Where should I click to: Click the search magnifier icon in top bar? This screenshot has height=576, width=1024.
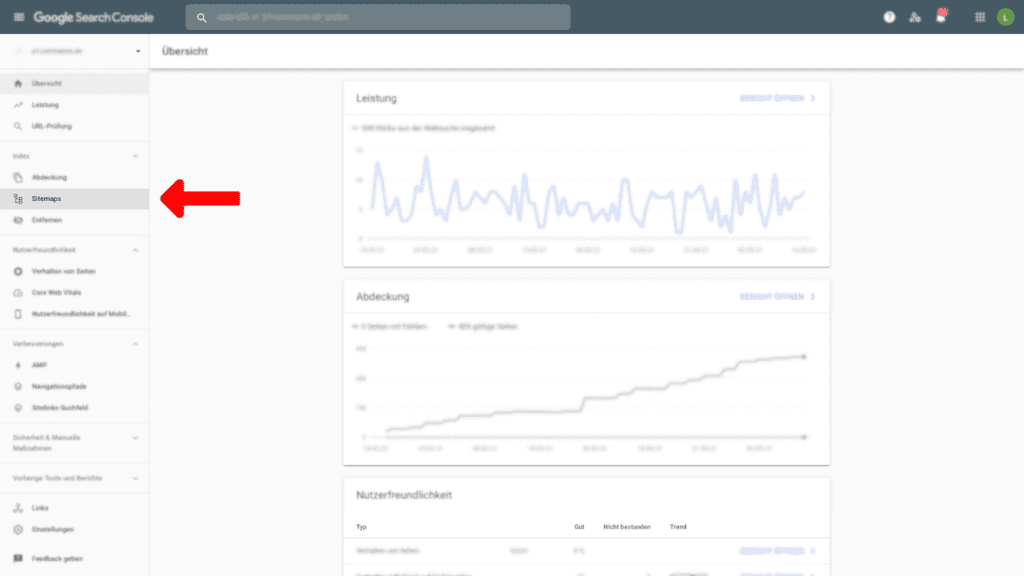202,18
